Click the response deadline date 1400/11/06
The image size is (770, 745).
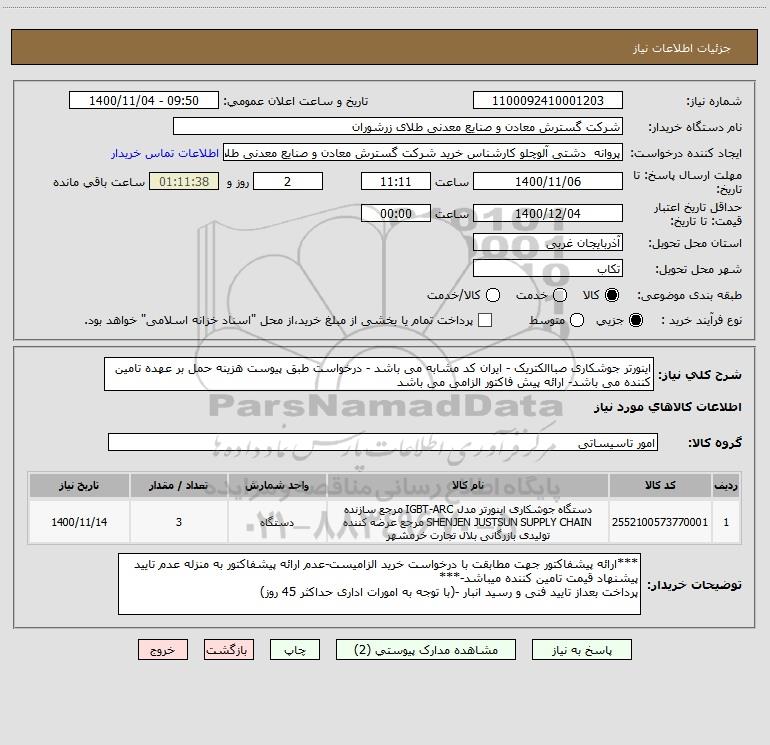click(548, 181)
